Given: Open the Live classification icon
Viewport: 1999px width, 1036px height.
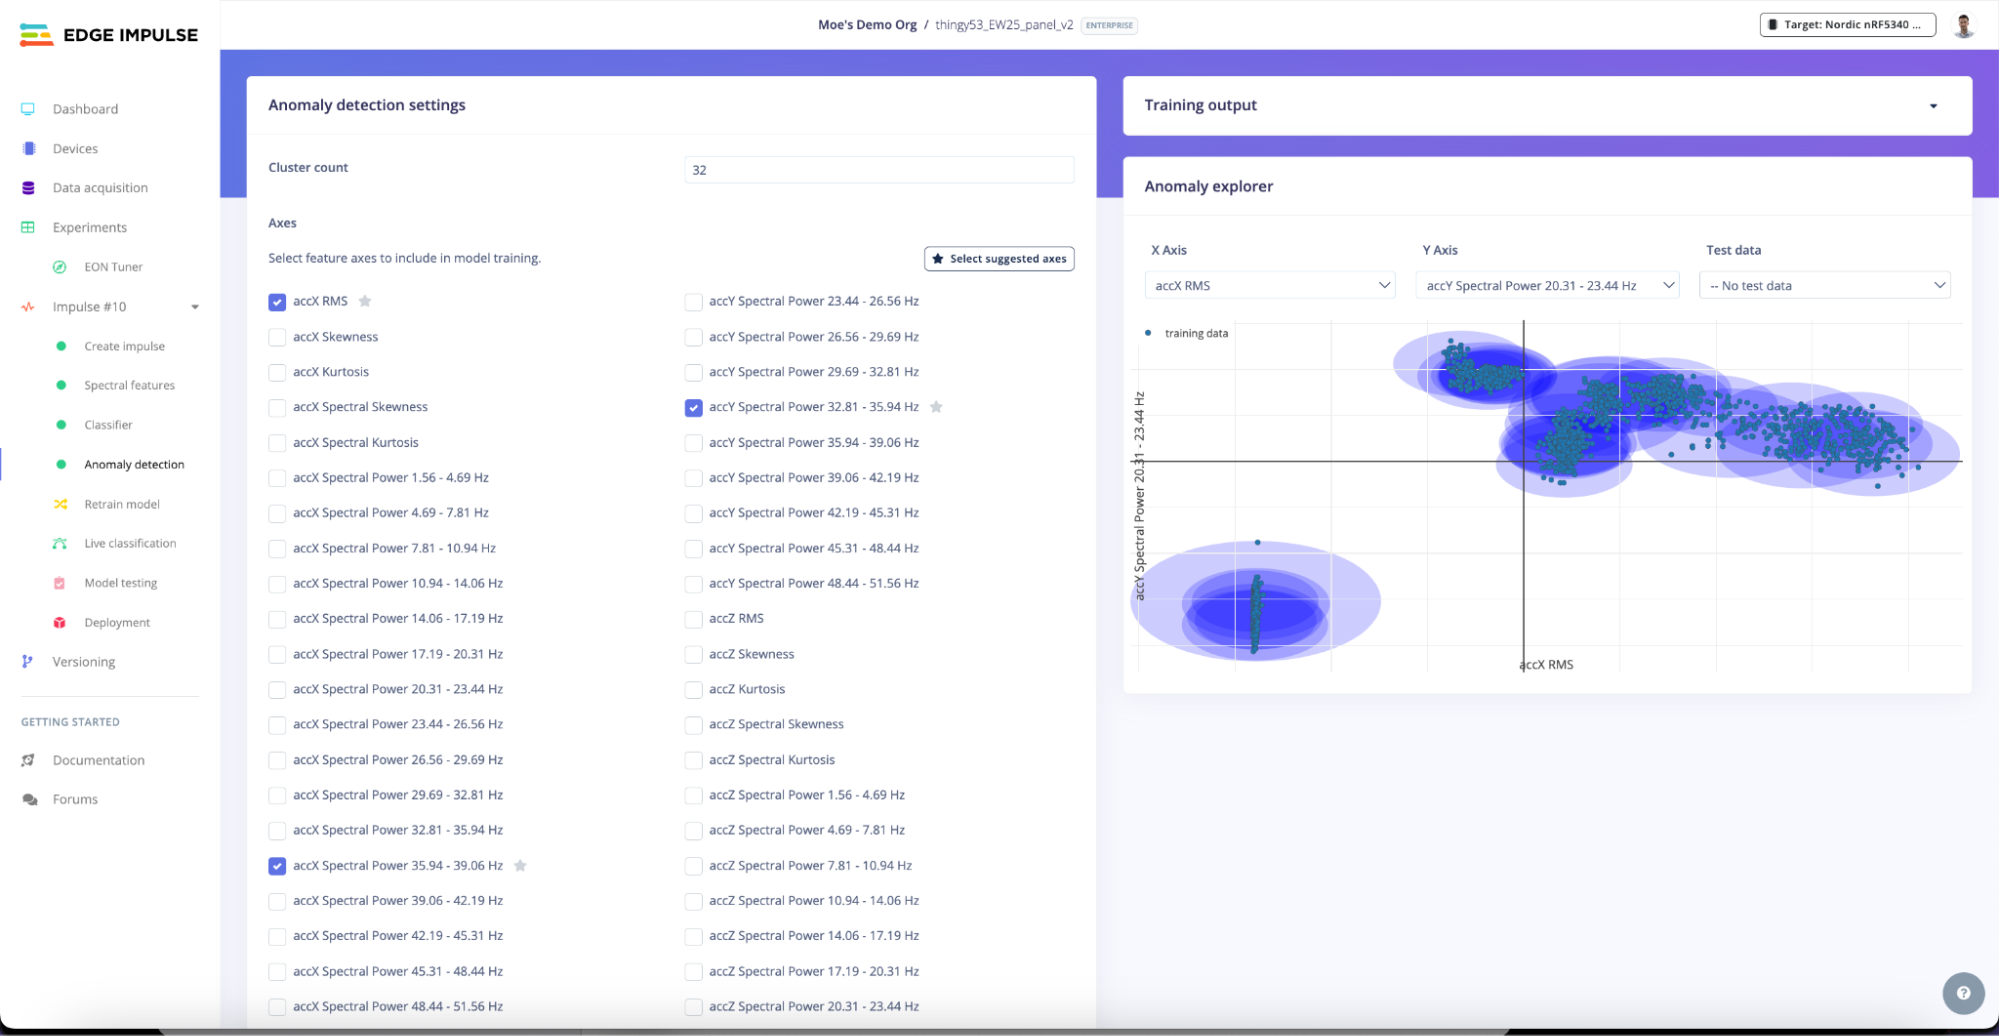Looking at the screenshot, I should (x=60, y=543).
